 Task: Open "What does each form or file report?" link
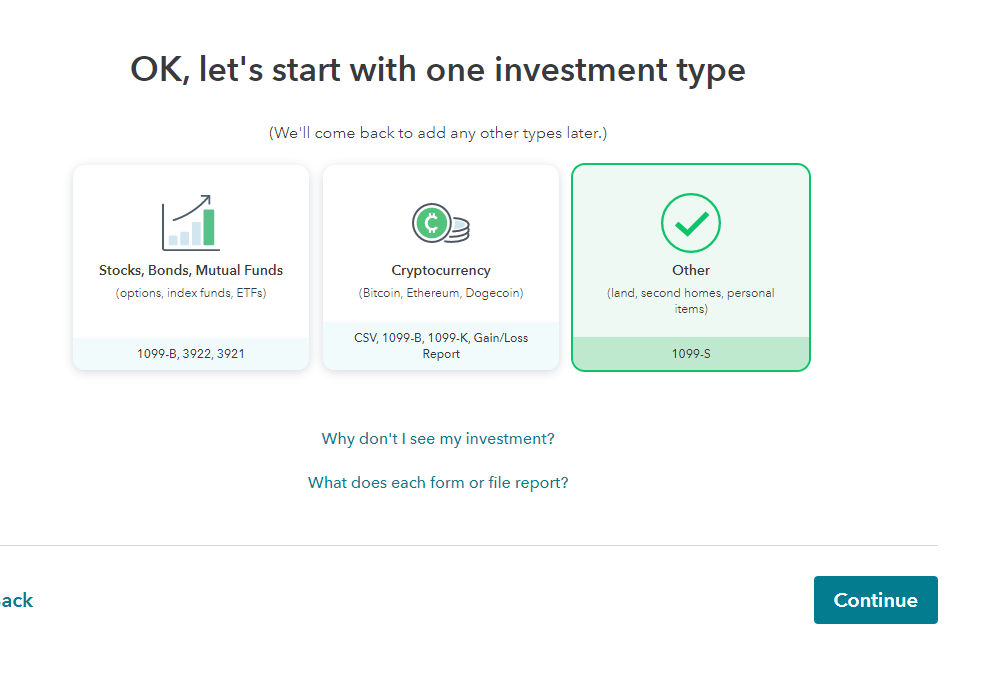coord(438,483)
